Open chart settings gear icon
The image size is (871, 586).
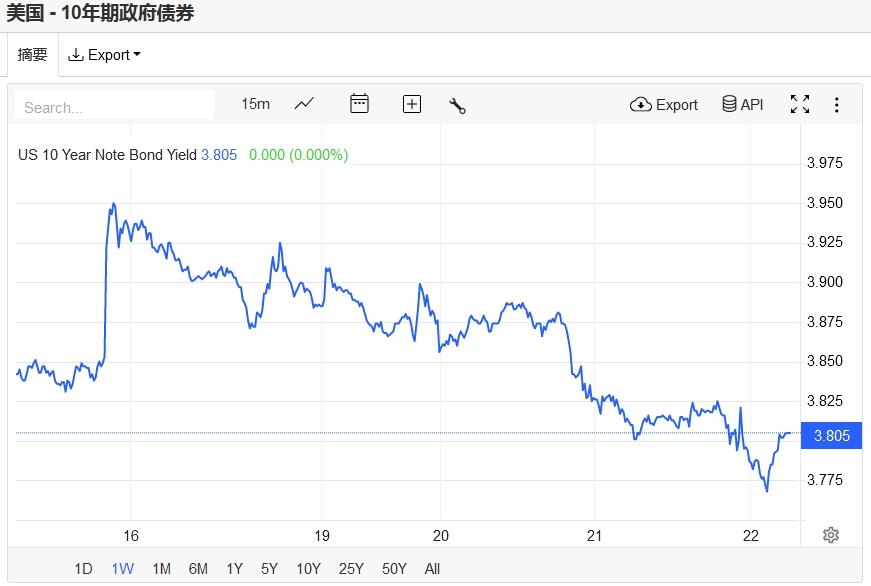coord(830,535)
